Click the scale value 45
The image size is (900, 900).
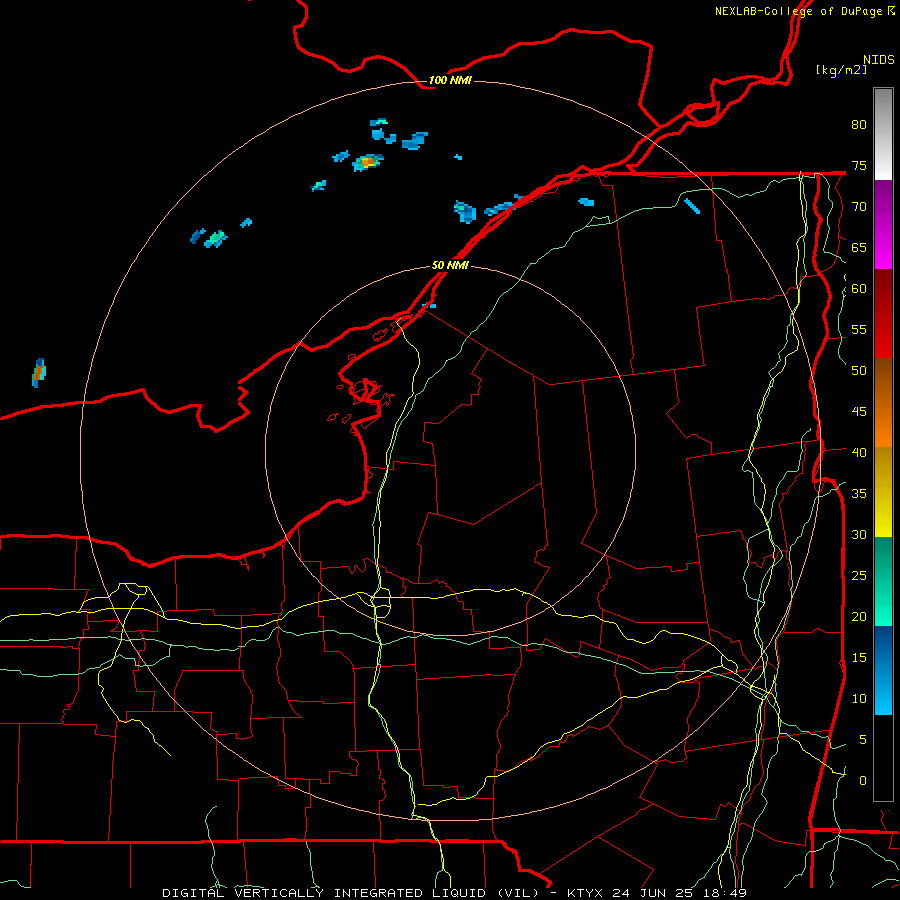(x=859, y=412)
